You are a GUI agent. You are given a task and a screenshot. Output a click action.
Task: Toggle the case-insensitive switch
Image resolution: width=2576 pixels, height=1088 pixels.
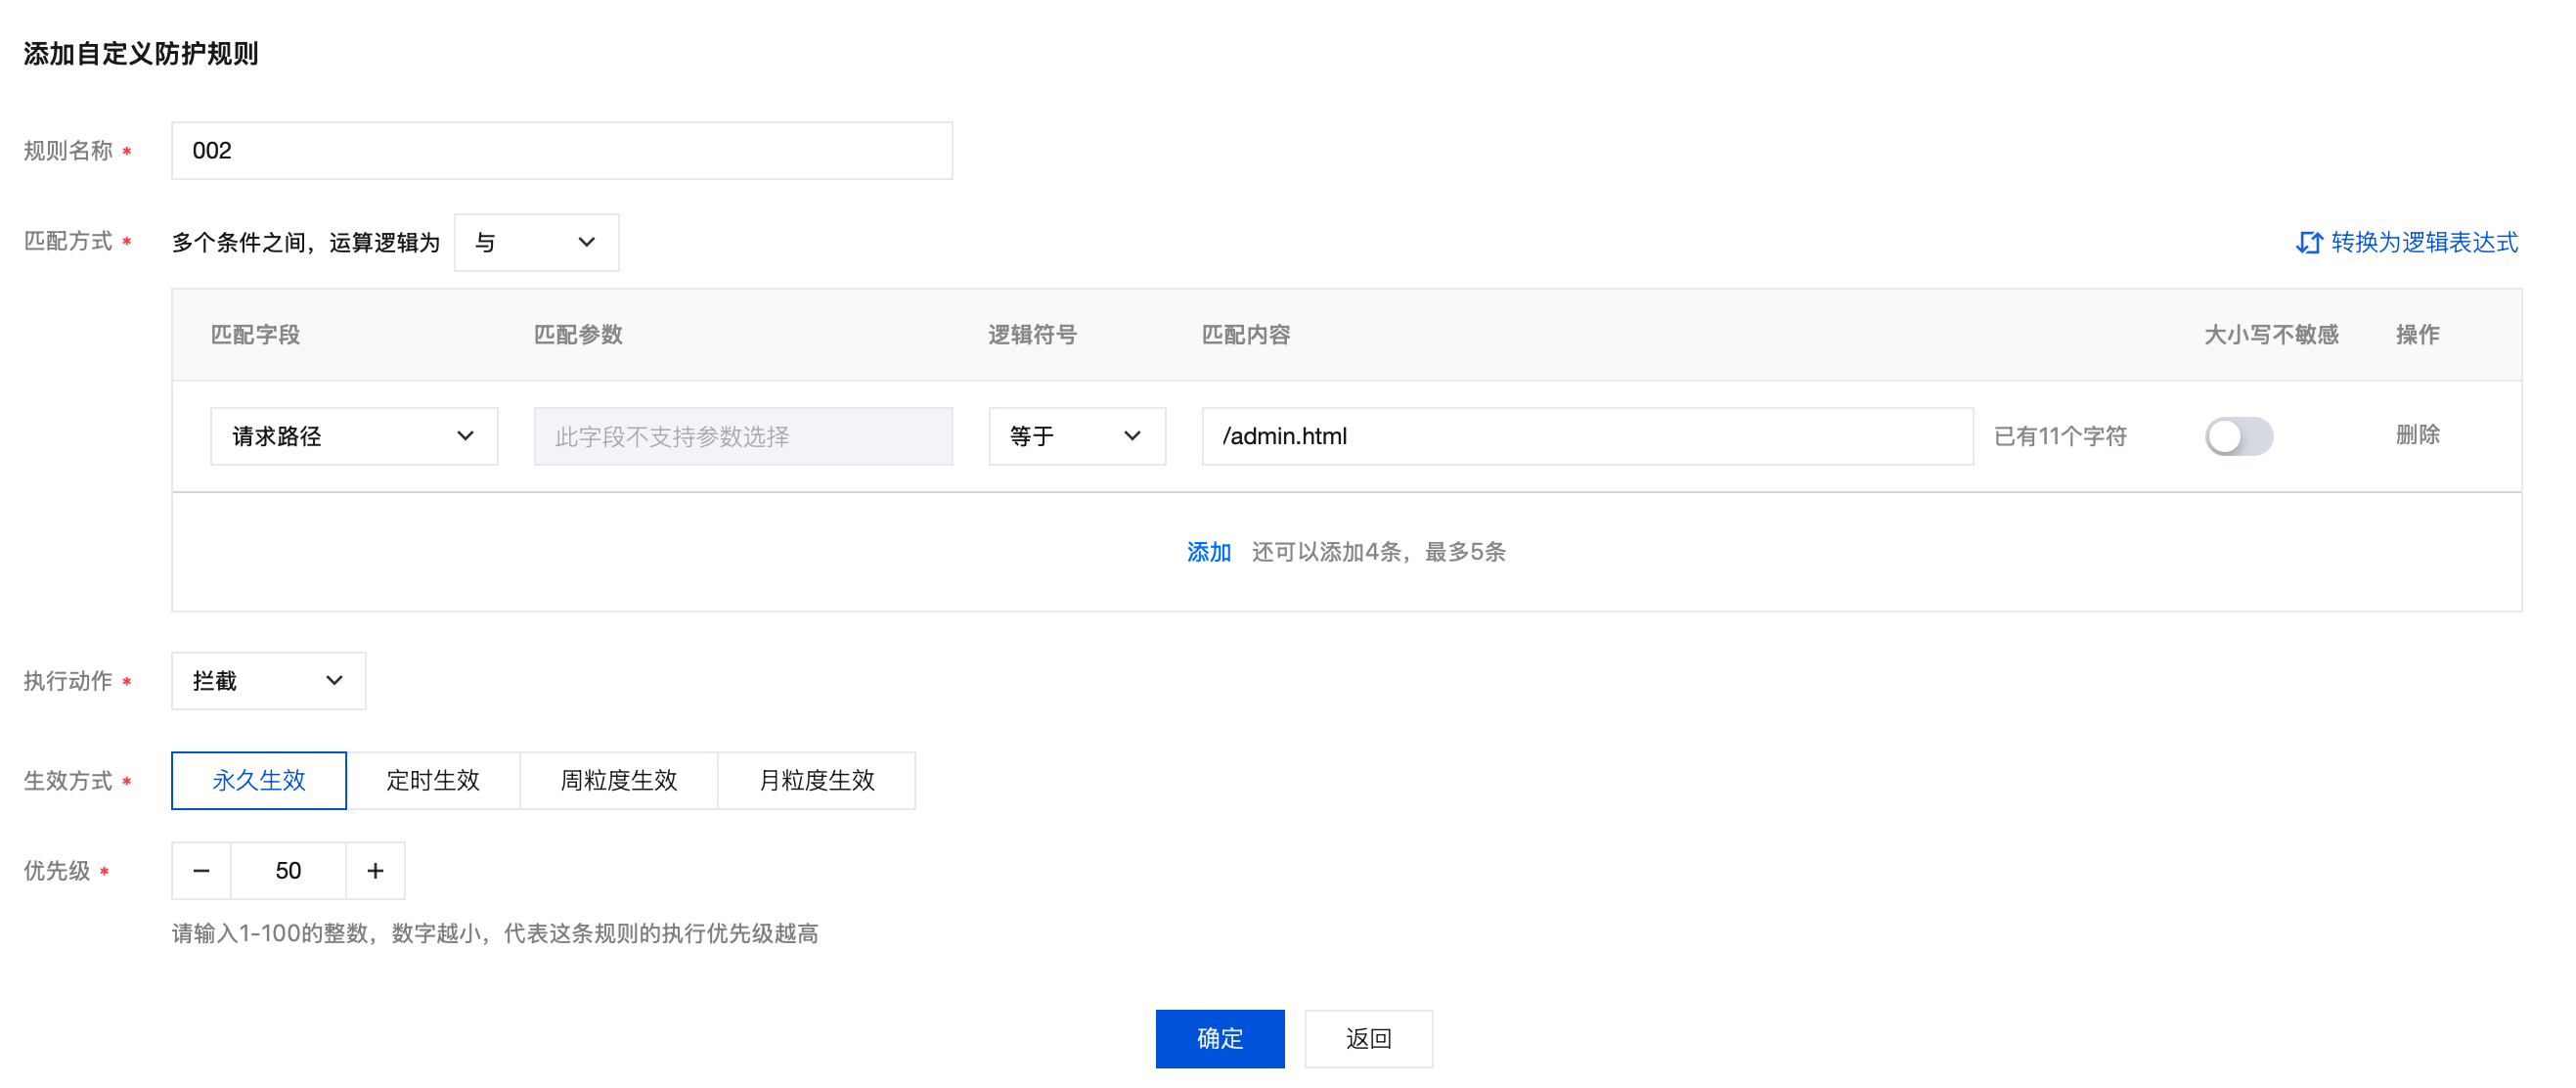pos(2238,436)
